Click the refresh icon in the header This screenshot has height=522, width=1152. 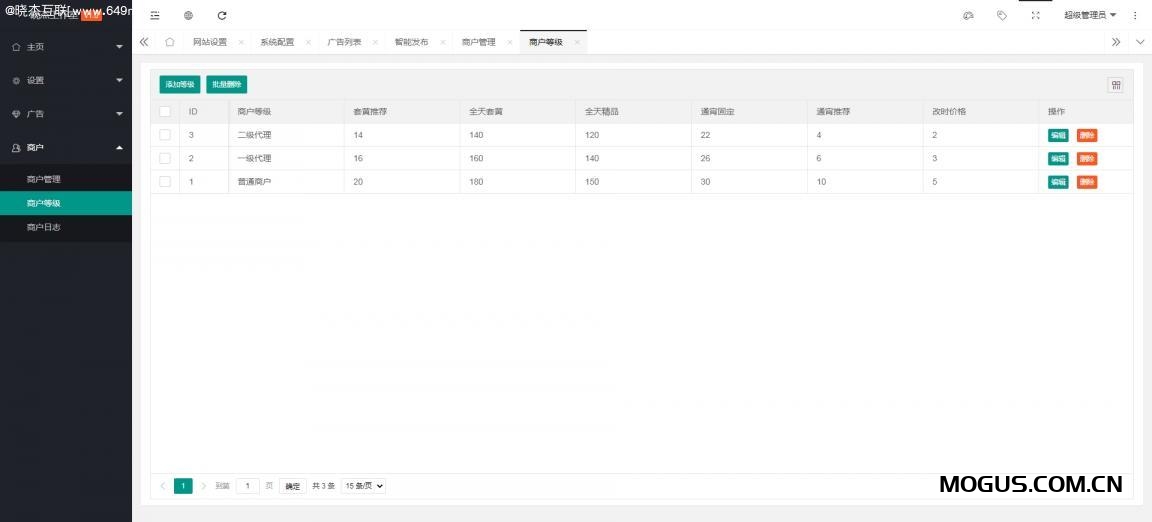[222, 15]
